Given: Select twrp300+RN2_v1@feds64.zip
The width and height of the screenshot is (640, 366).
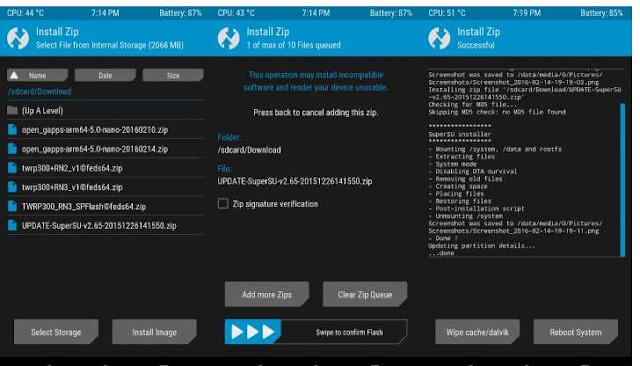Looking at the screenshot, I should [x=105, y=168].
